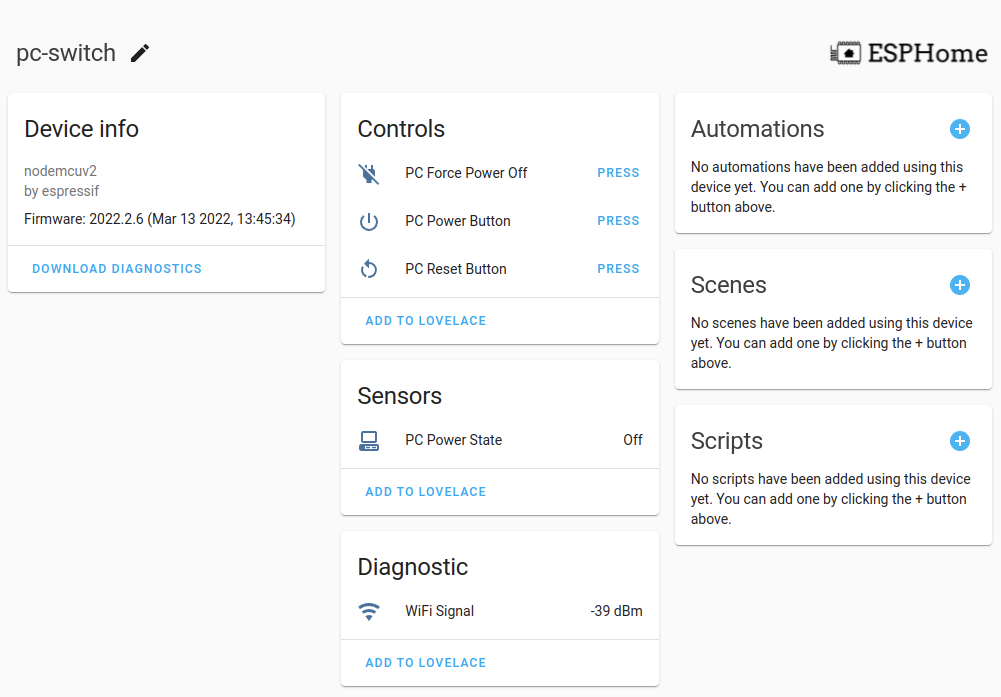Click the PC Power State value Off
The width and height of the screenshot is (1001, 697).
tap(633, 440)
